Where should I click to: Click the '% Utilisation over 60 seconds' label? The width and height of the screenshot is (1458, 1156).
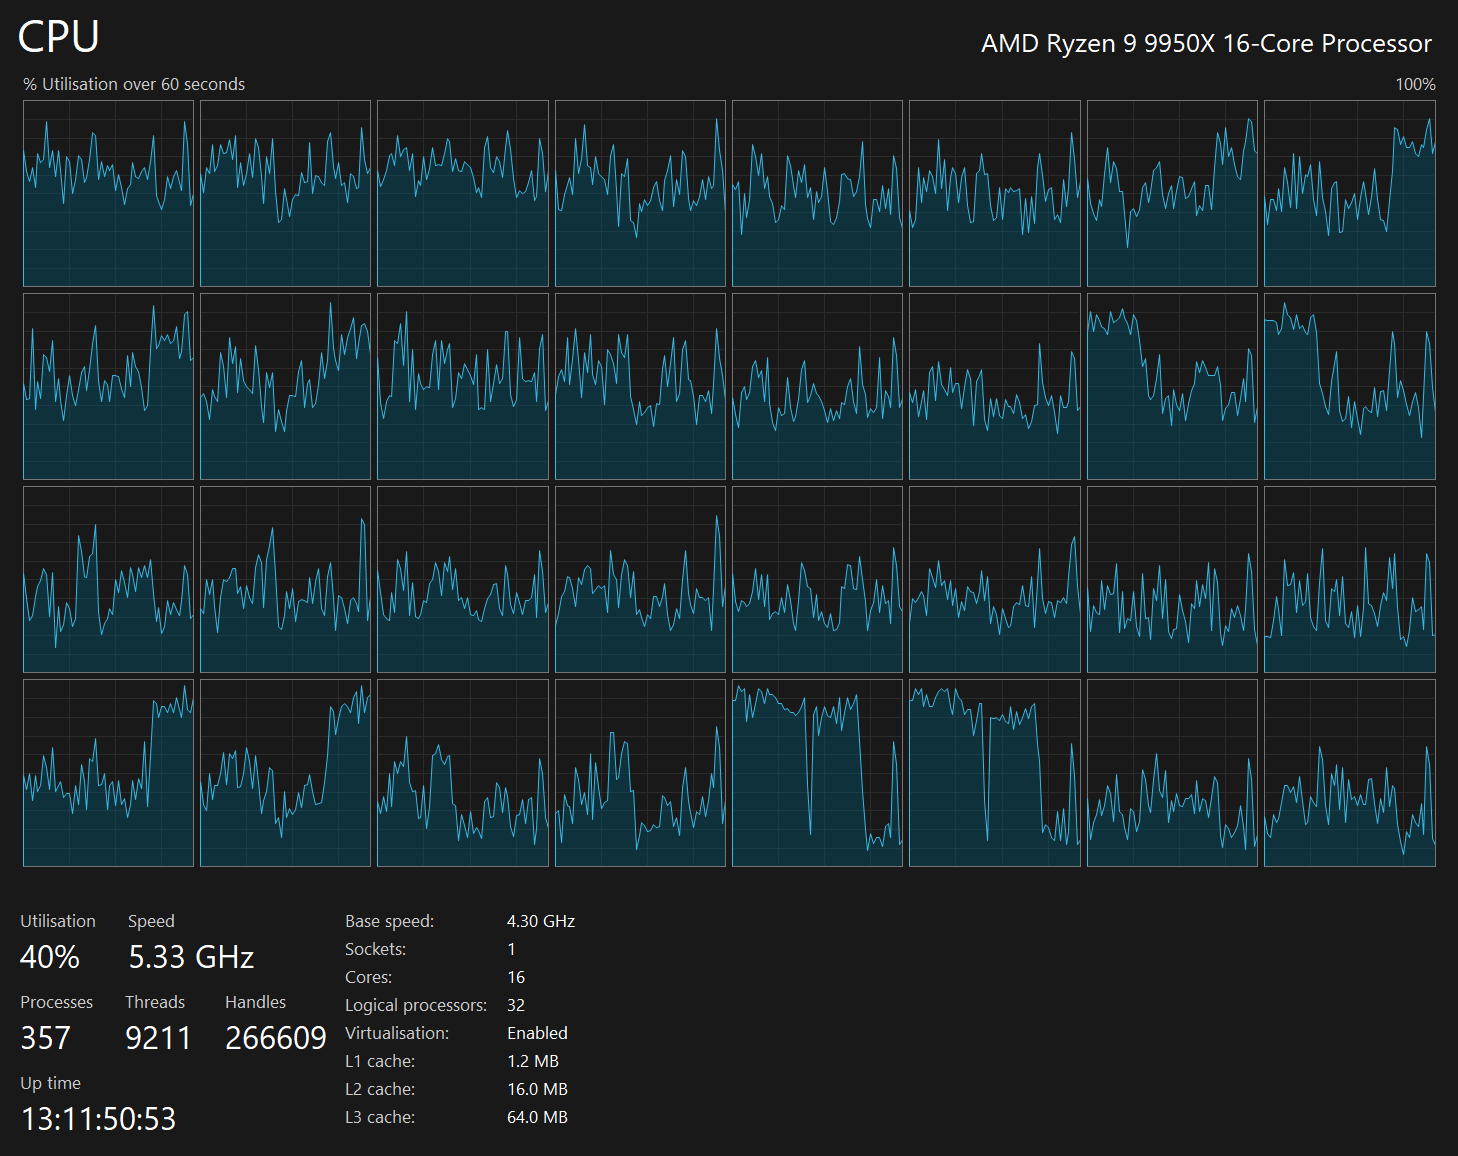134,84
